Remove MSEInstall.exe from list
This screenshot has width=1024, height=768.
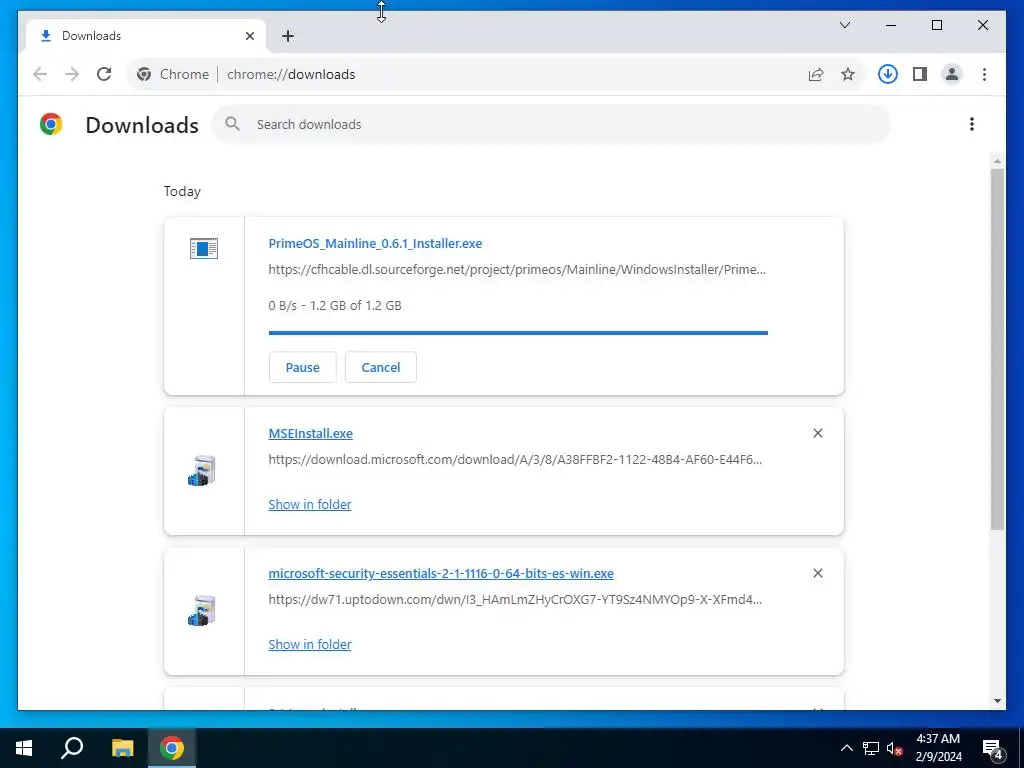point(818,434)
